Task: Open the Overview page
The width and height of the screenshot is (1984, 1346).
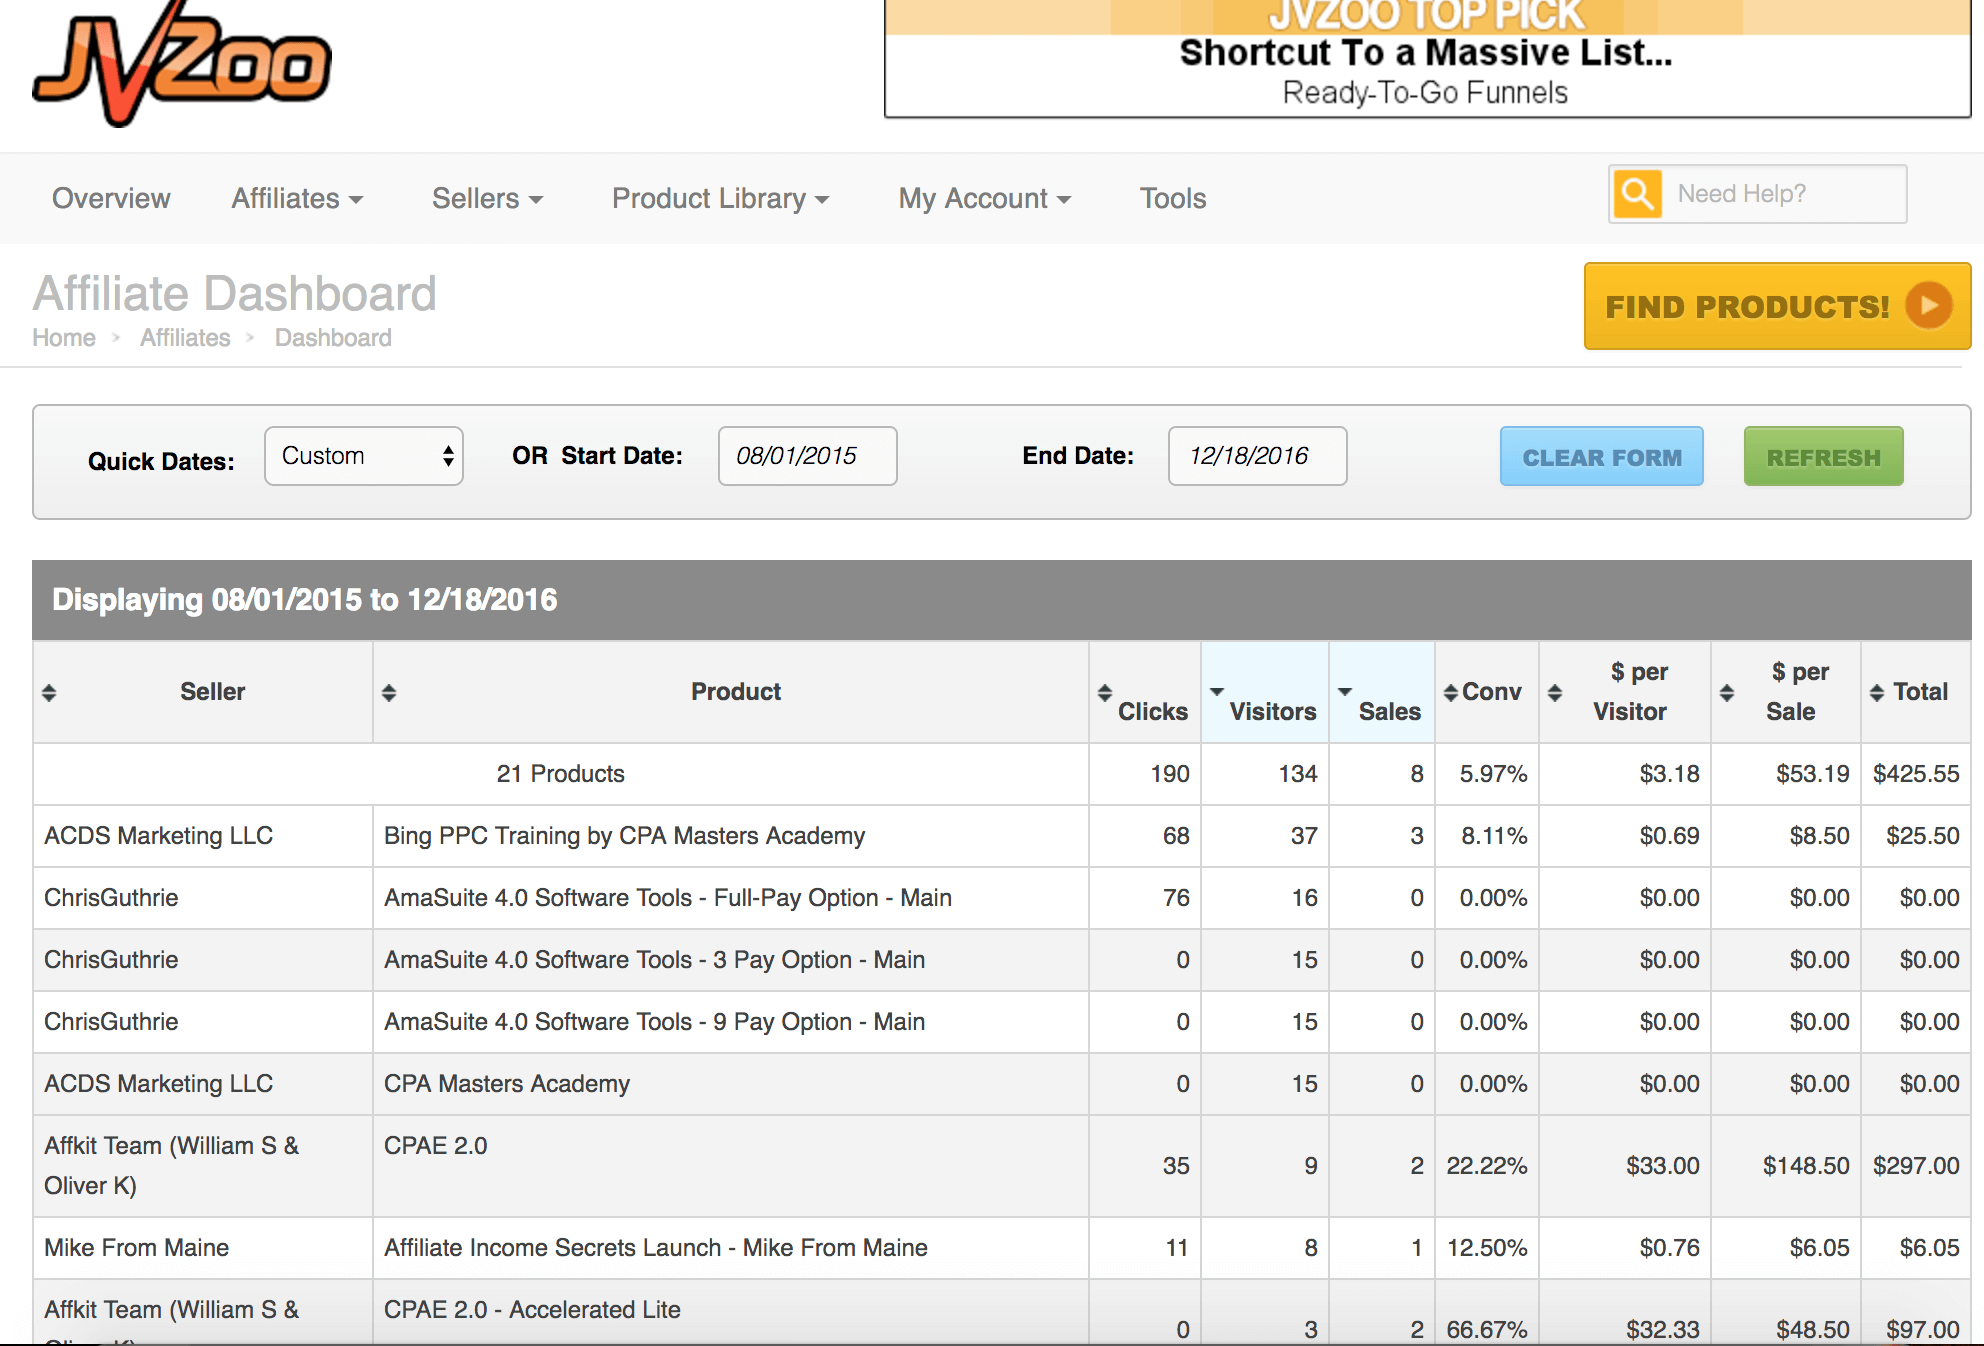Action: [x=111, y=198]
